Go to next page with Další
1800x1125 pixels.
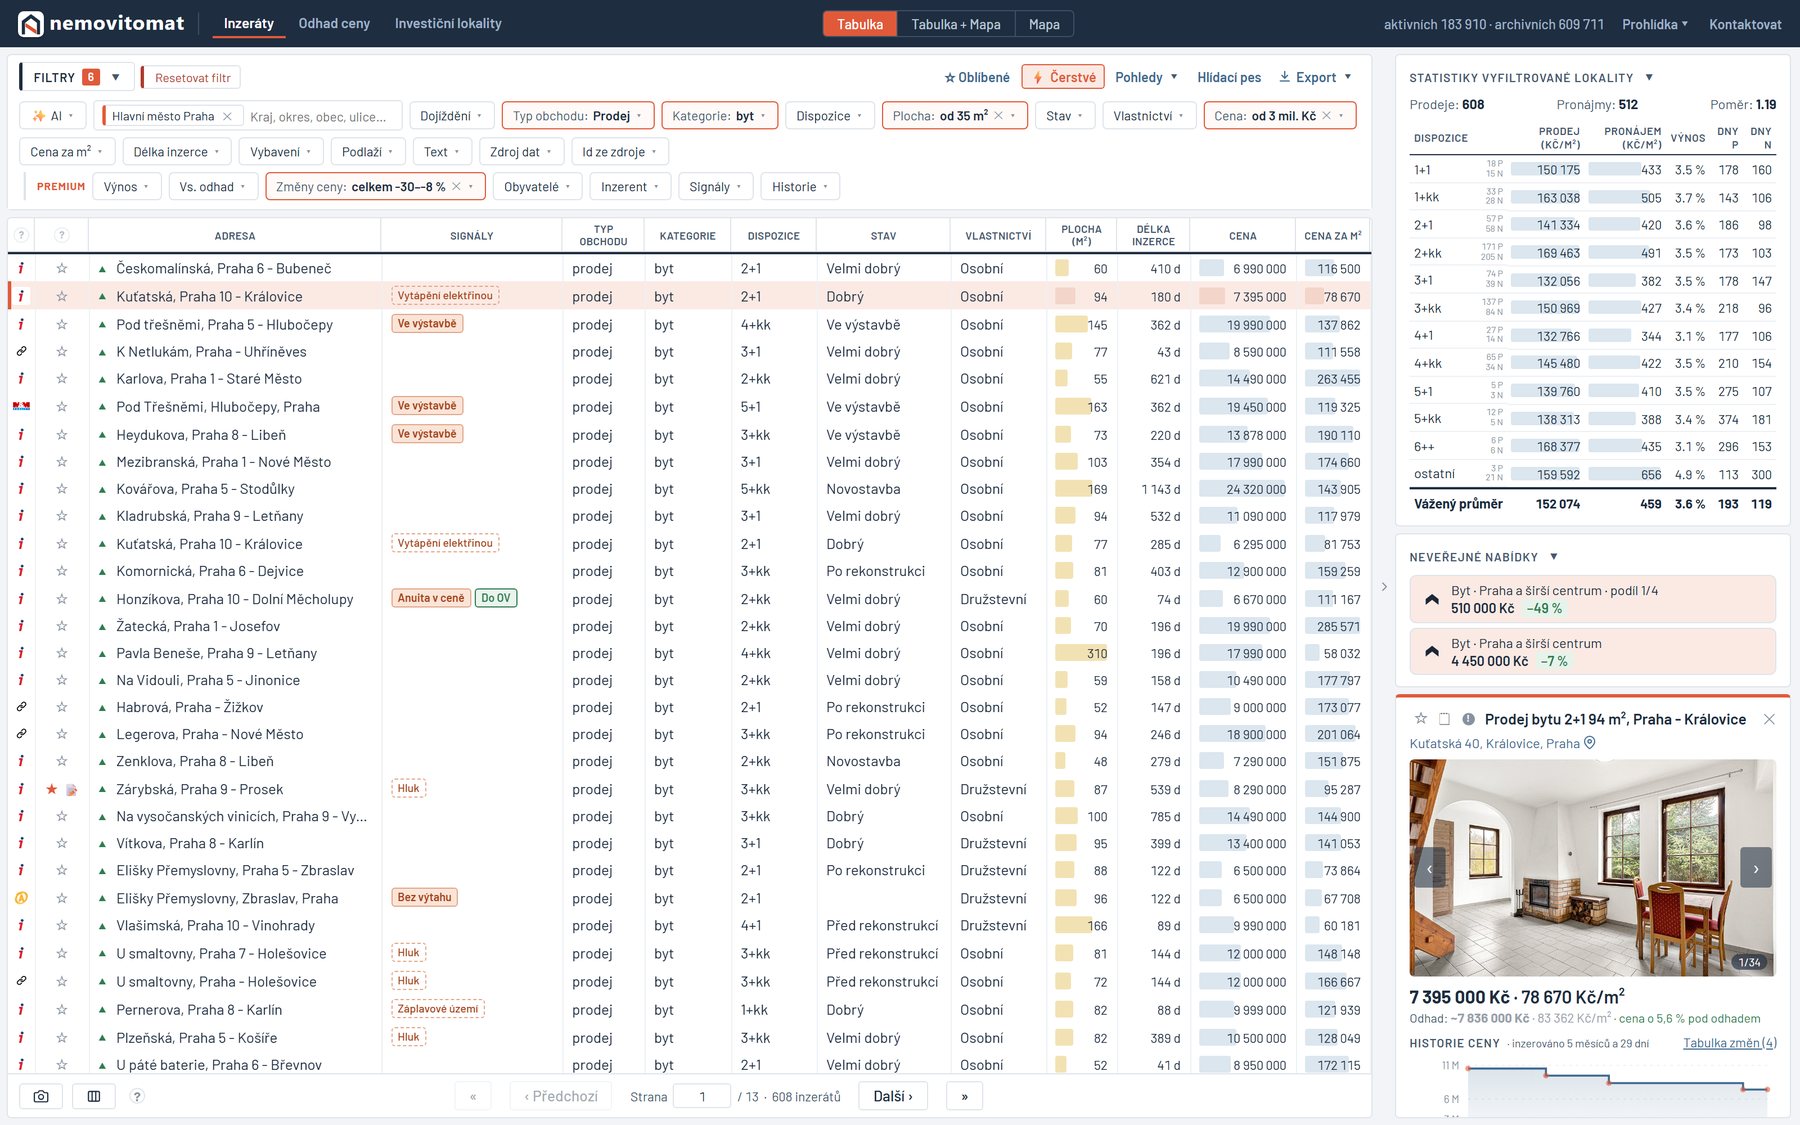(893, 1096)
